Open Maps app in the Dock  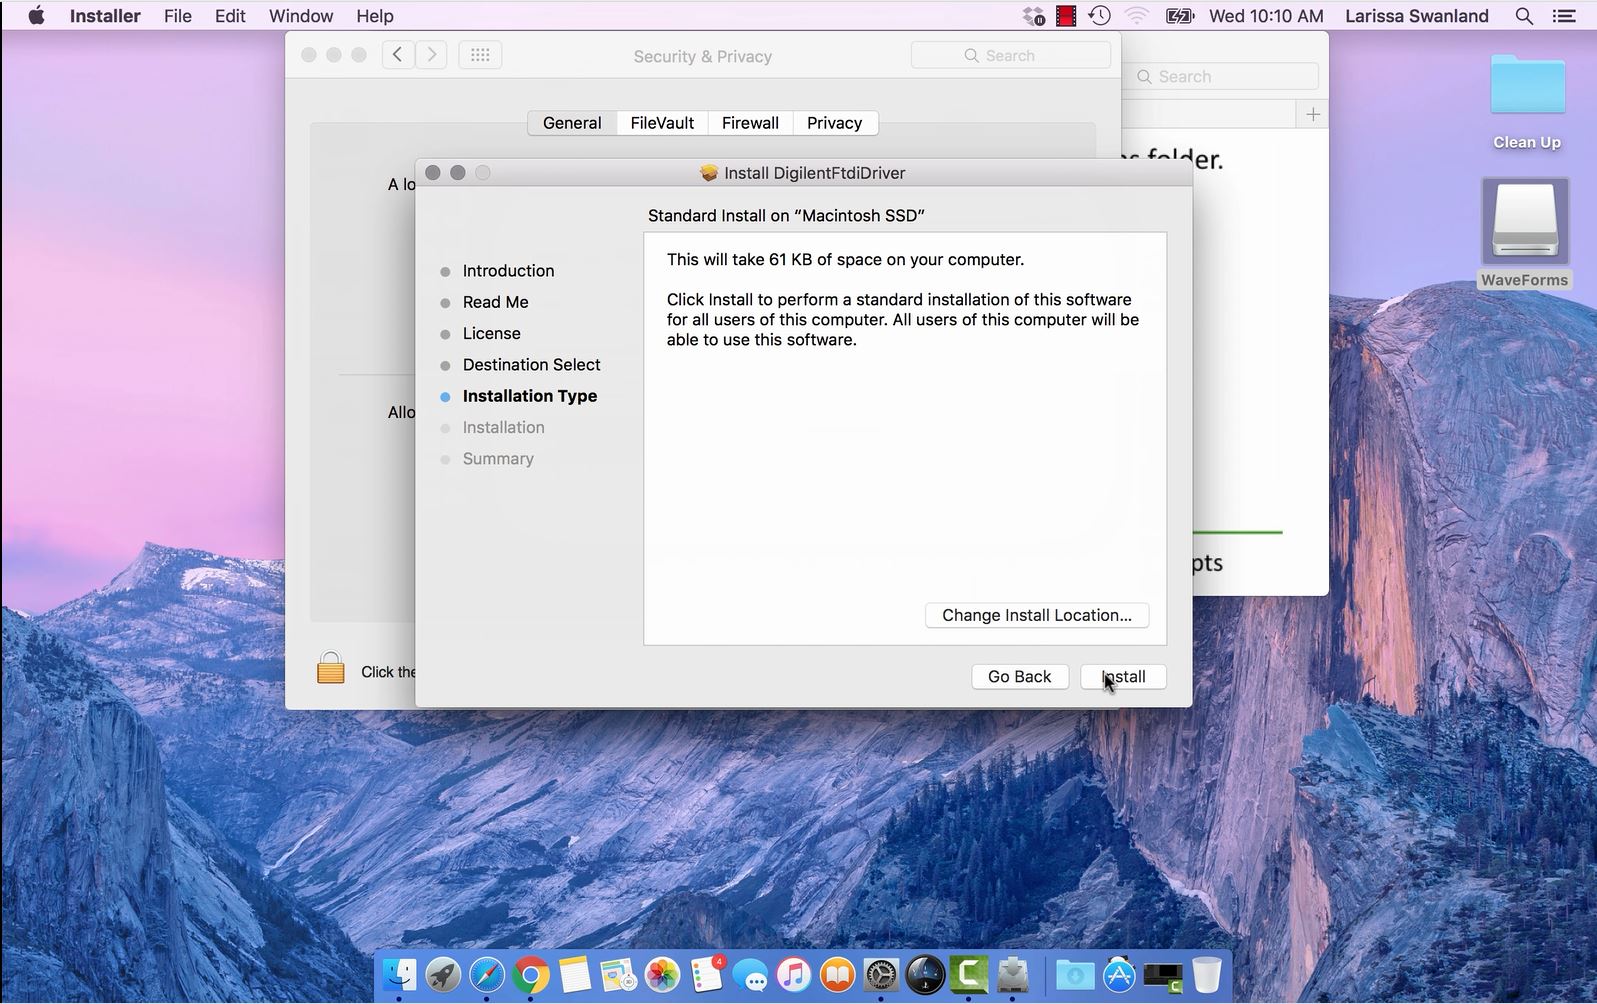click(x=618, y=974)
